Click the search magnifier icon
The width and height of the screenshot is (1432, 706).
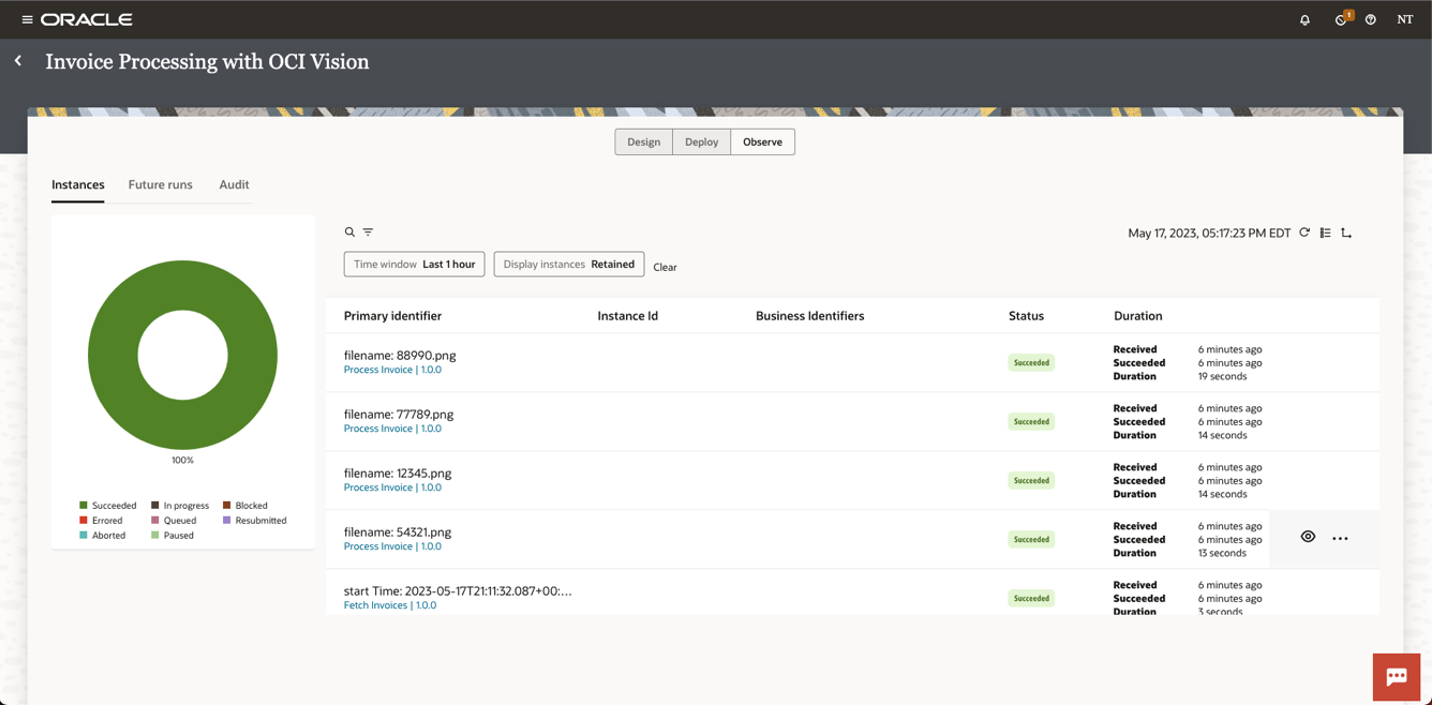tap(350, 232)
